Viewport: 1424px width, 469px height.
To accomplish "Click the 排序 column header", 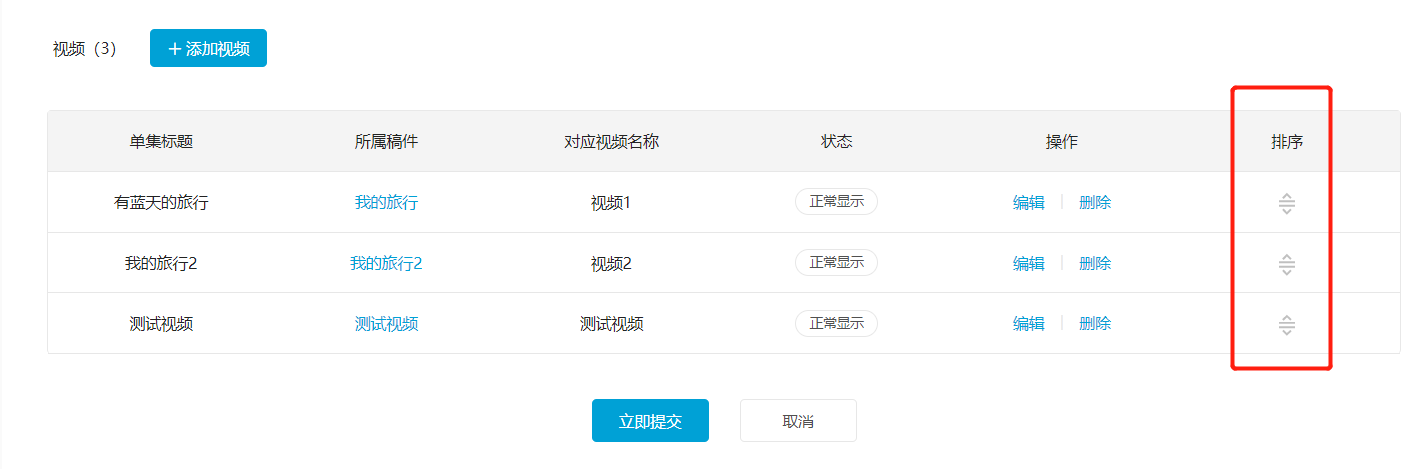I will pos(1287,142).
